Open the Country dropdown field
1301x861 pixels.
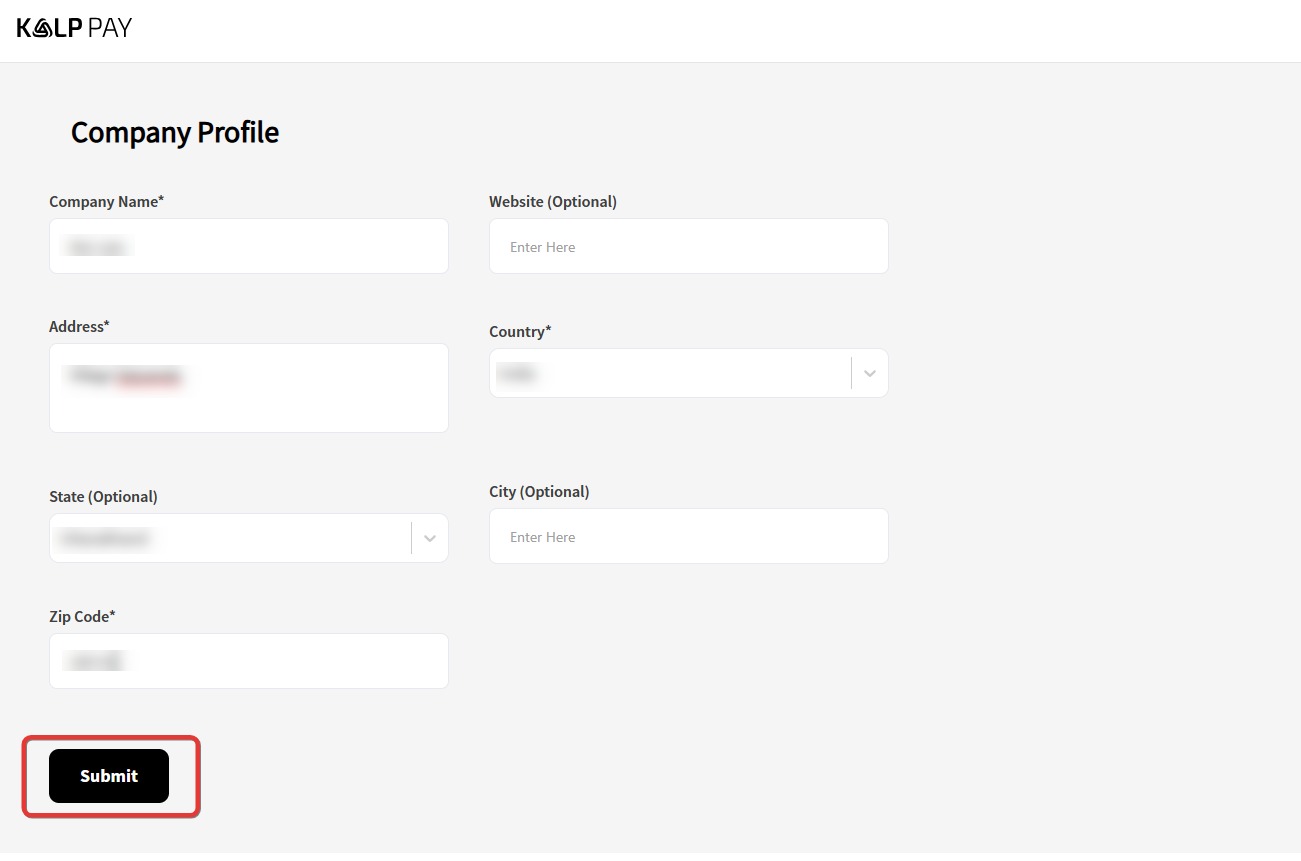pyautogui.click(x=670, y=373)
